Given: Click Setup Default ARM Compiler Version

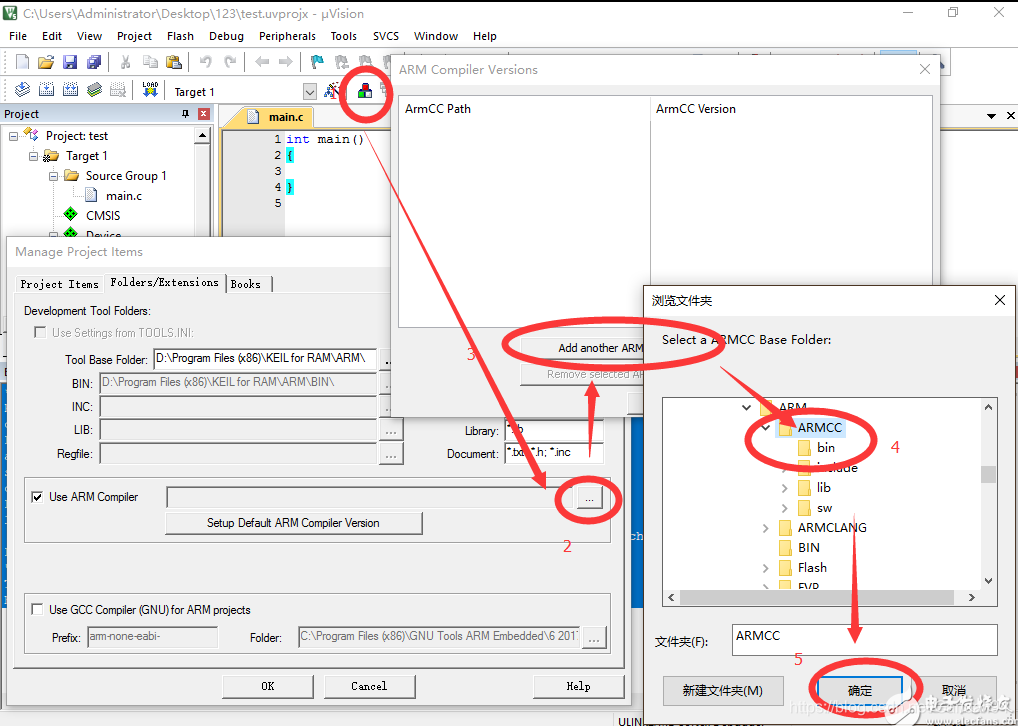Looking at the screenshot, I should 293,523.
